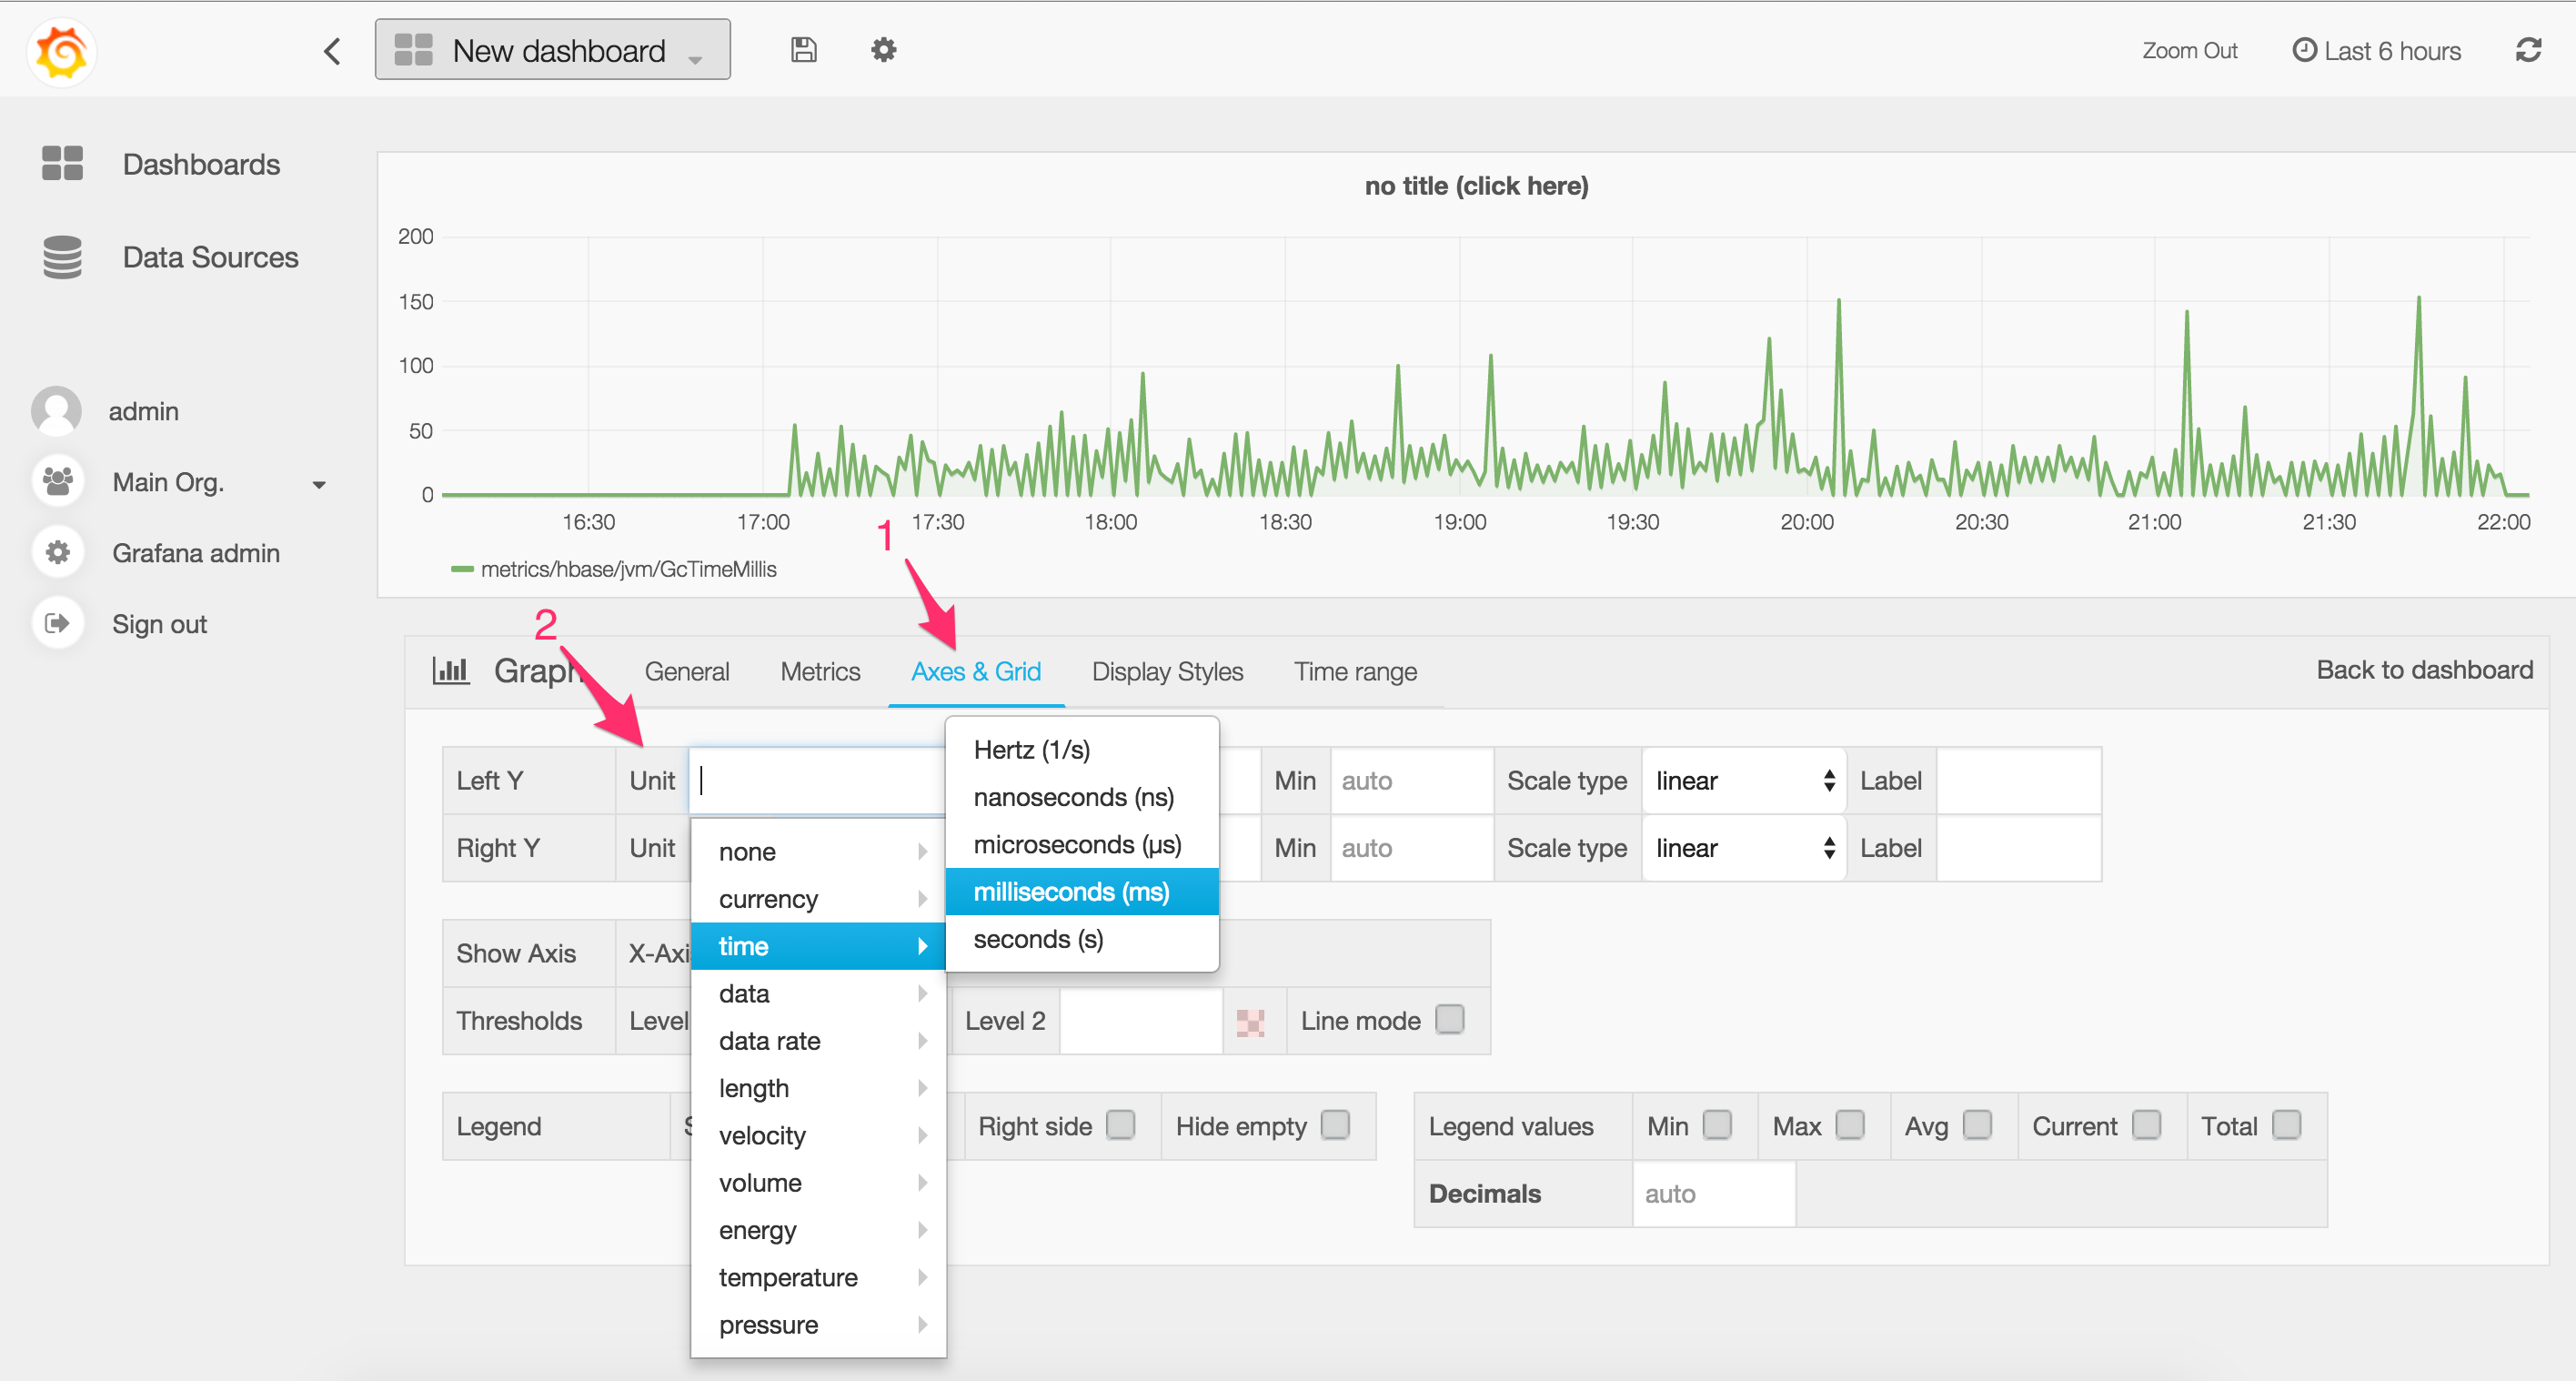Click the Sign out icon

pos(58,623)
